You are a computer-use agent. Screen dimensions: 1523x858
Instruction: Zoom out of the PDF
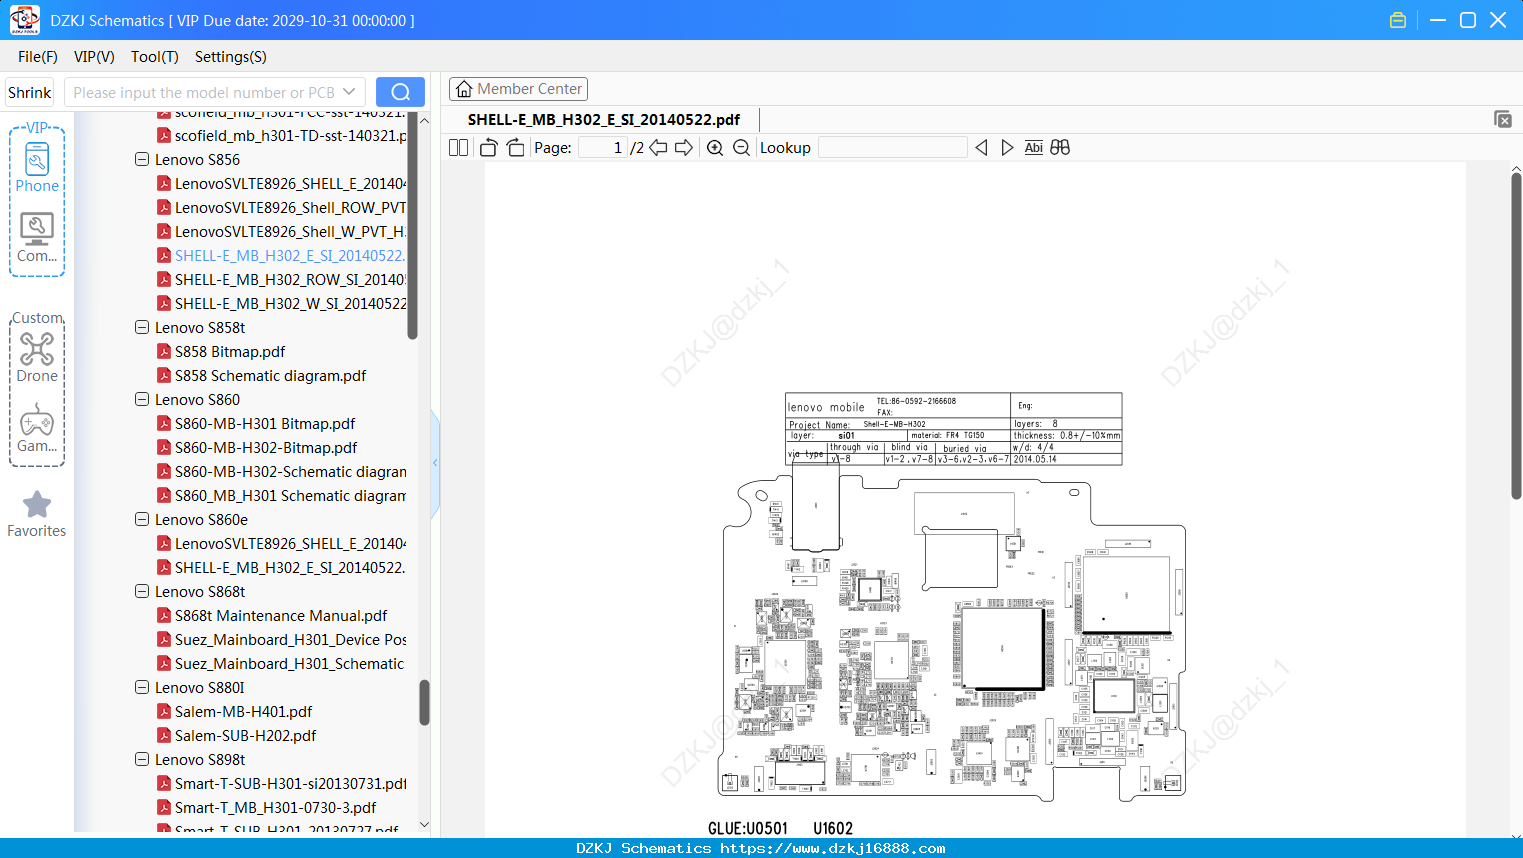click(741, 148)
